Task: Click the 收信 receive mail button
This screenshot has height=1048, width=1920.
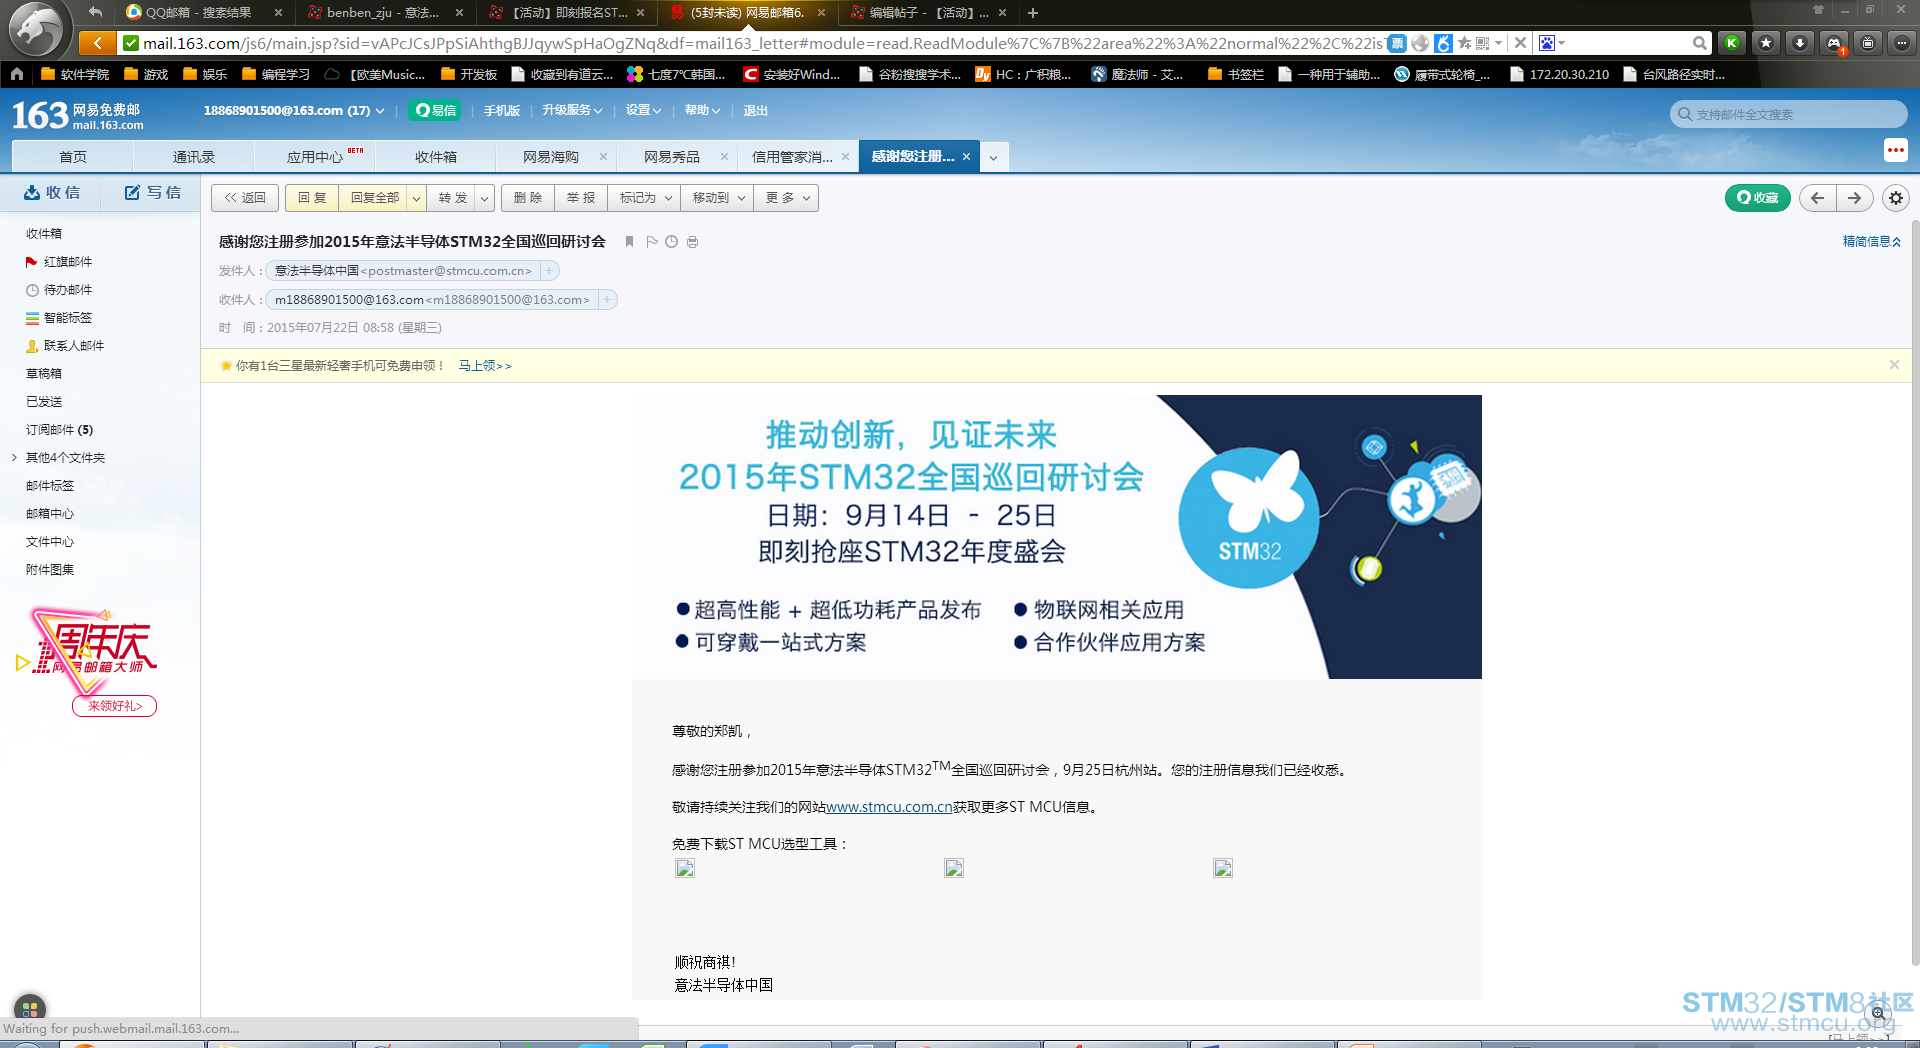Action: 52,193
